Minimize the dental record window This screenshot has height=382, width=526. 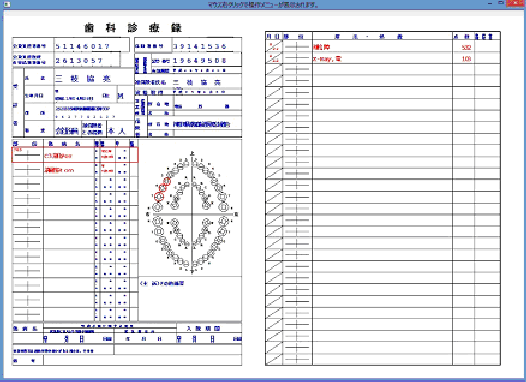(x=489, y=3)
